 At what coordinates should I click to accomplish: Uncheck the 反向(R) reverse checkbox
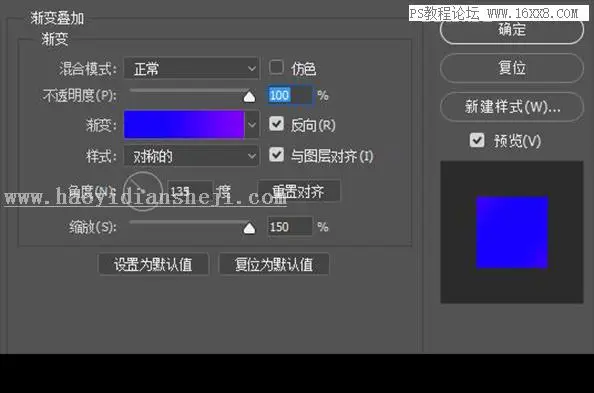[x=276, y=124]
